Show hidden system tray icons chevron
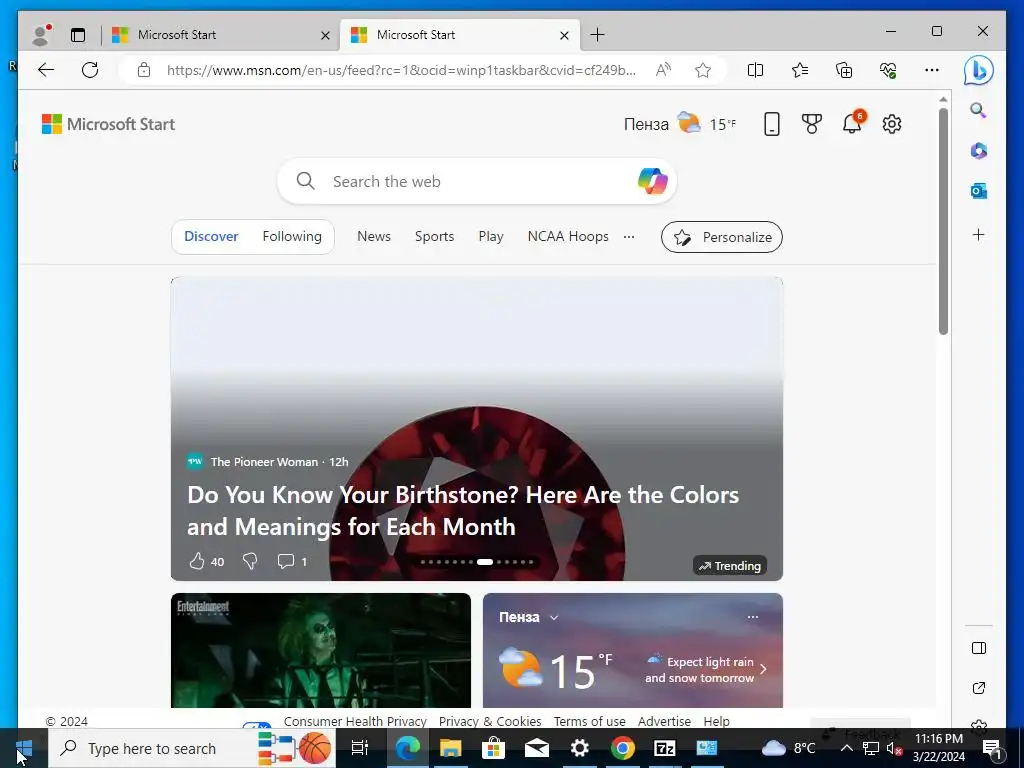Image resolution: width=1024 pixels, height=768 pixels. pos(846,748)
